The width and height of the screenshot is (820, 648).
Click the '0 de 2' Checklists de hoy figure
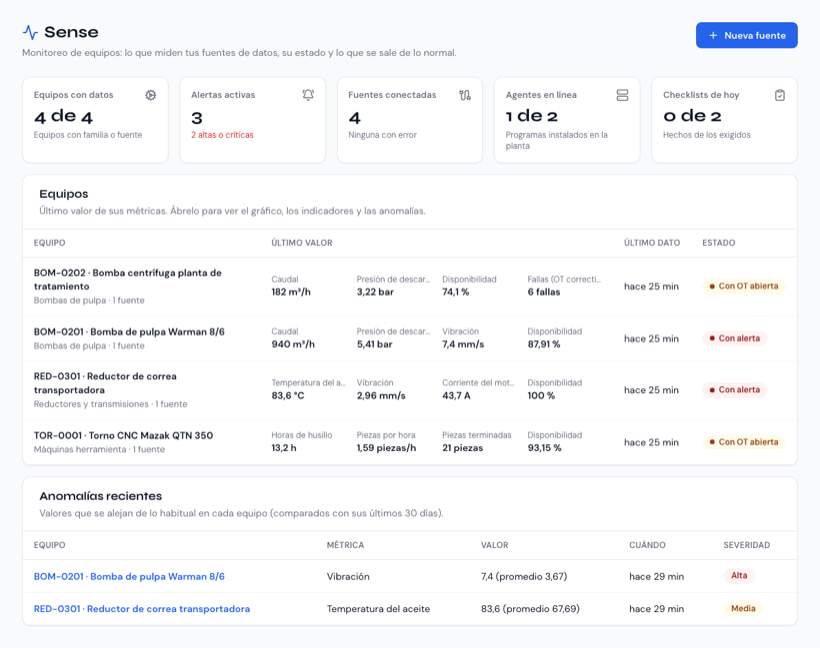692,116
